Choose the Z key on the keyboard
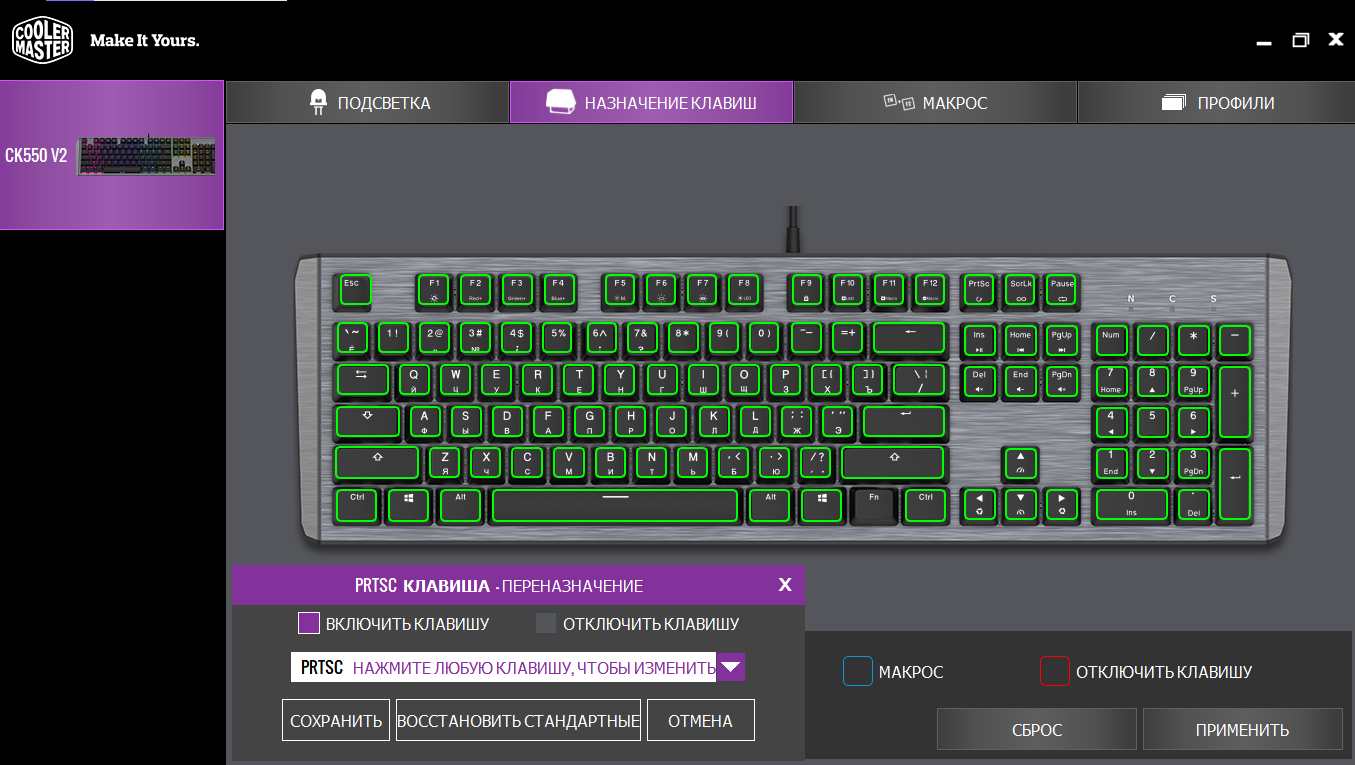This screenshot has height=765, width=1355. [x=445, y=463]
